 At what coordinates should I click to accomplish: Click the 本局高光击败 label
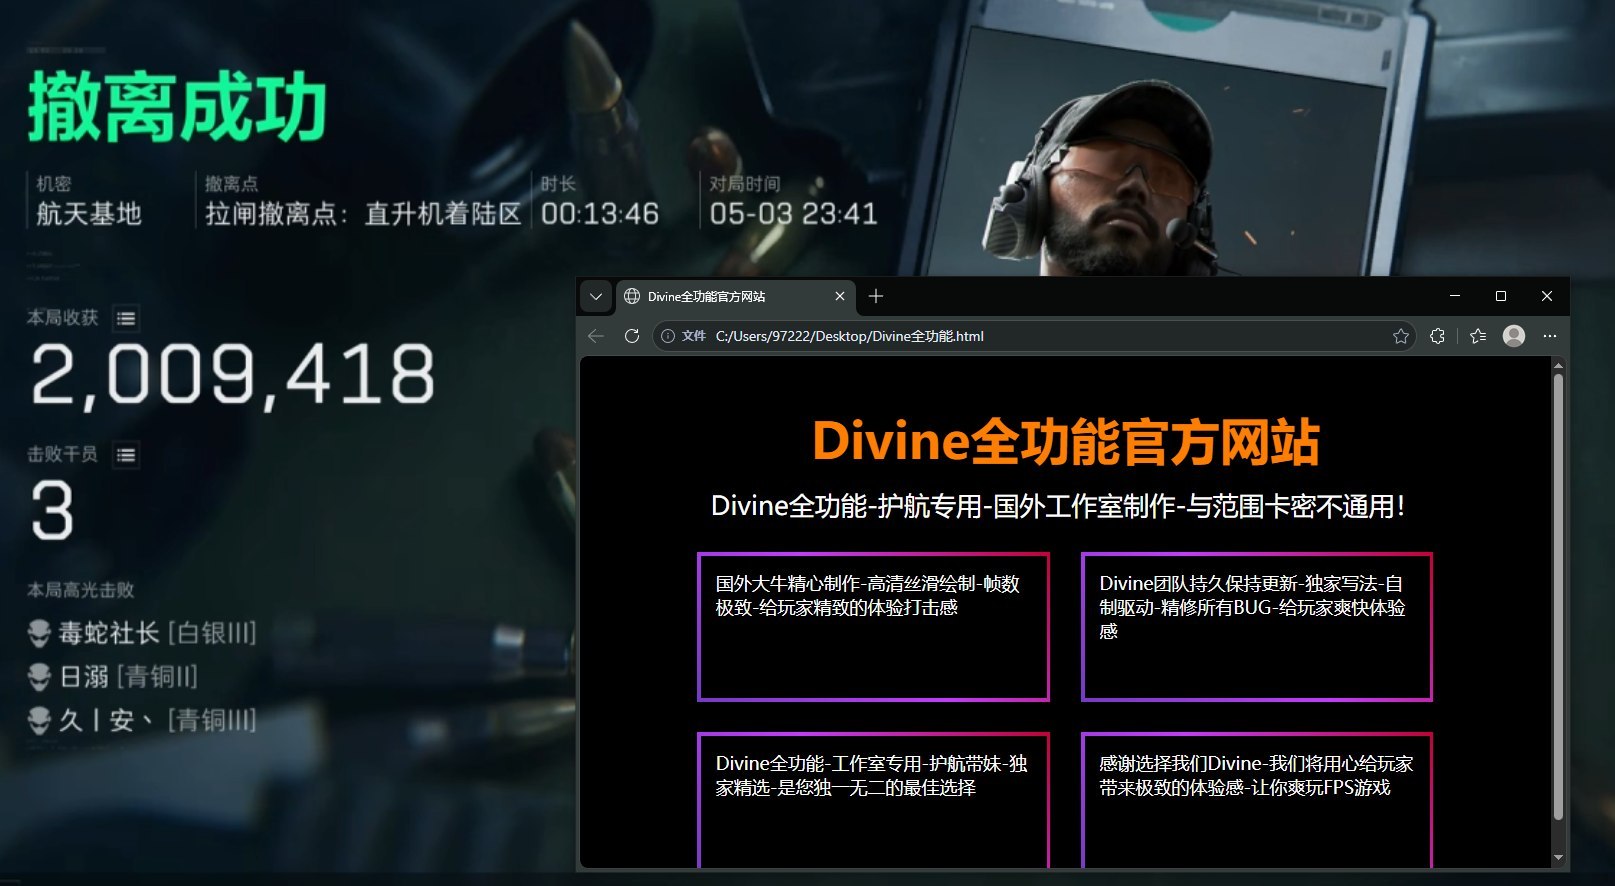pyautogui.click(x=81, y=590)
